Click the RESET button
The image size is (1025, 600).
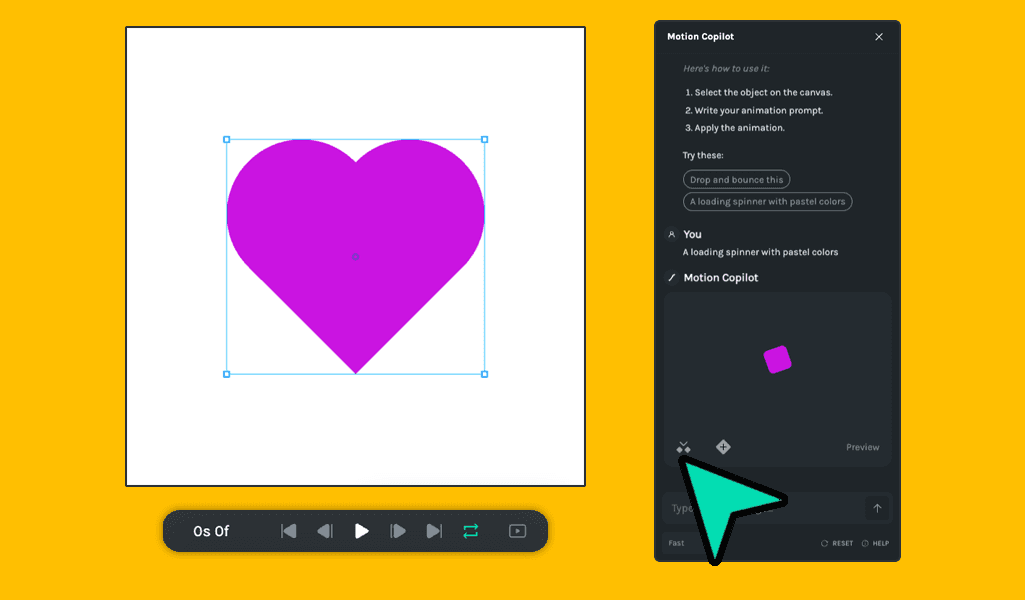(x=837, y=543)
